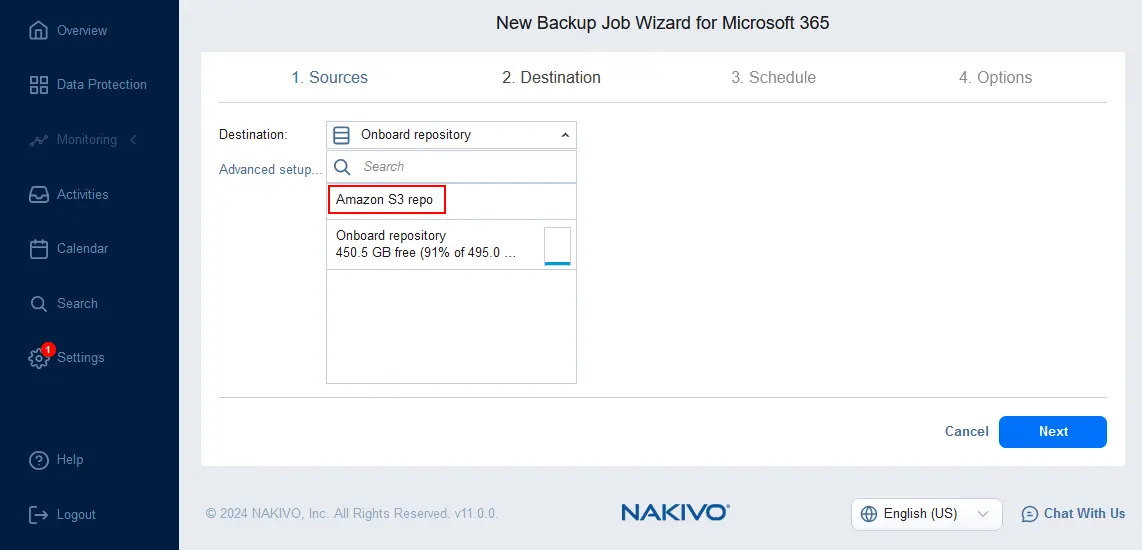Open the English (US) language dropdown
Screen dimensions: 1142x550
[926, 514]
